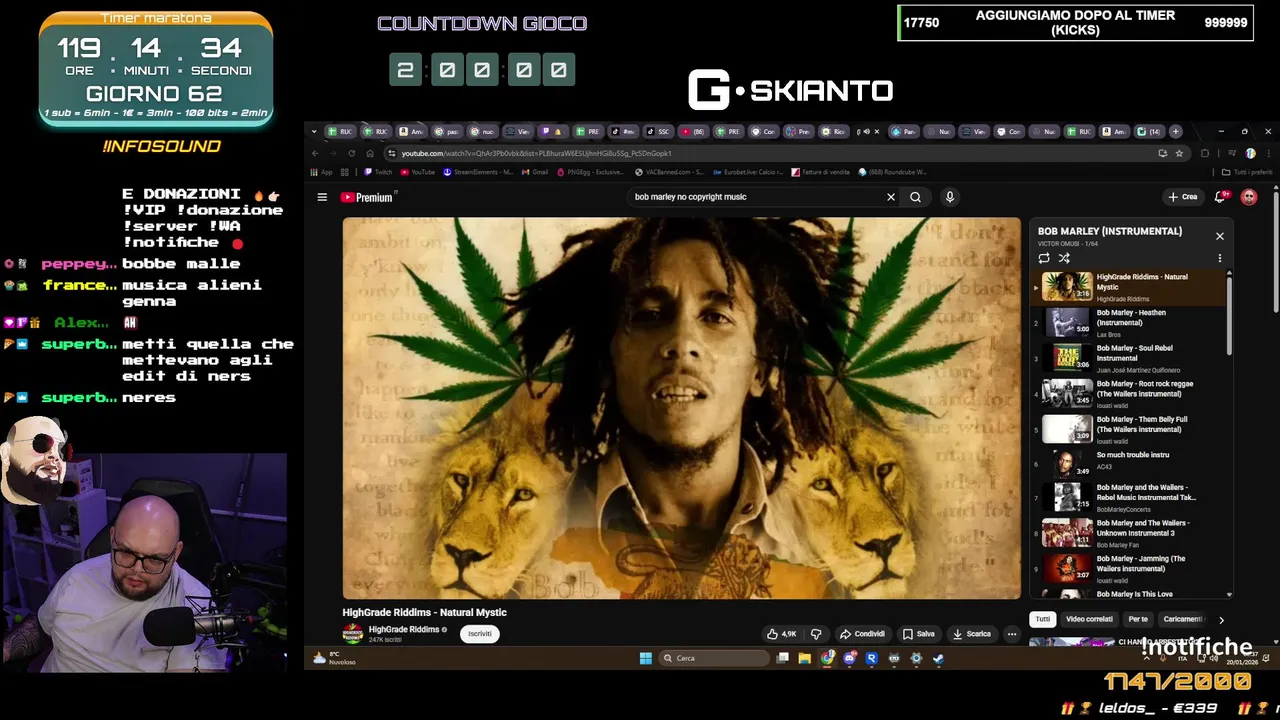
Task: Open the StreamElements bookmark
Action: 478,172
